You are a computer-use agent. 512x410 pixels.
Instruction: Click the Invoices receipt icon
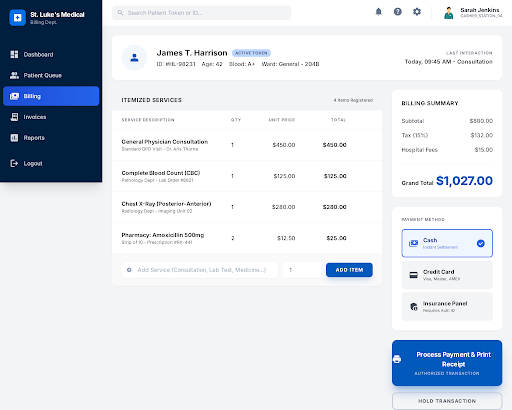click(x=14, y=117)
